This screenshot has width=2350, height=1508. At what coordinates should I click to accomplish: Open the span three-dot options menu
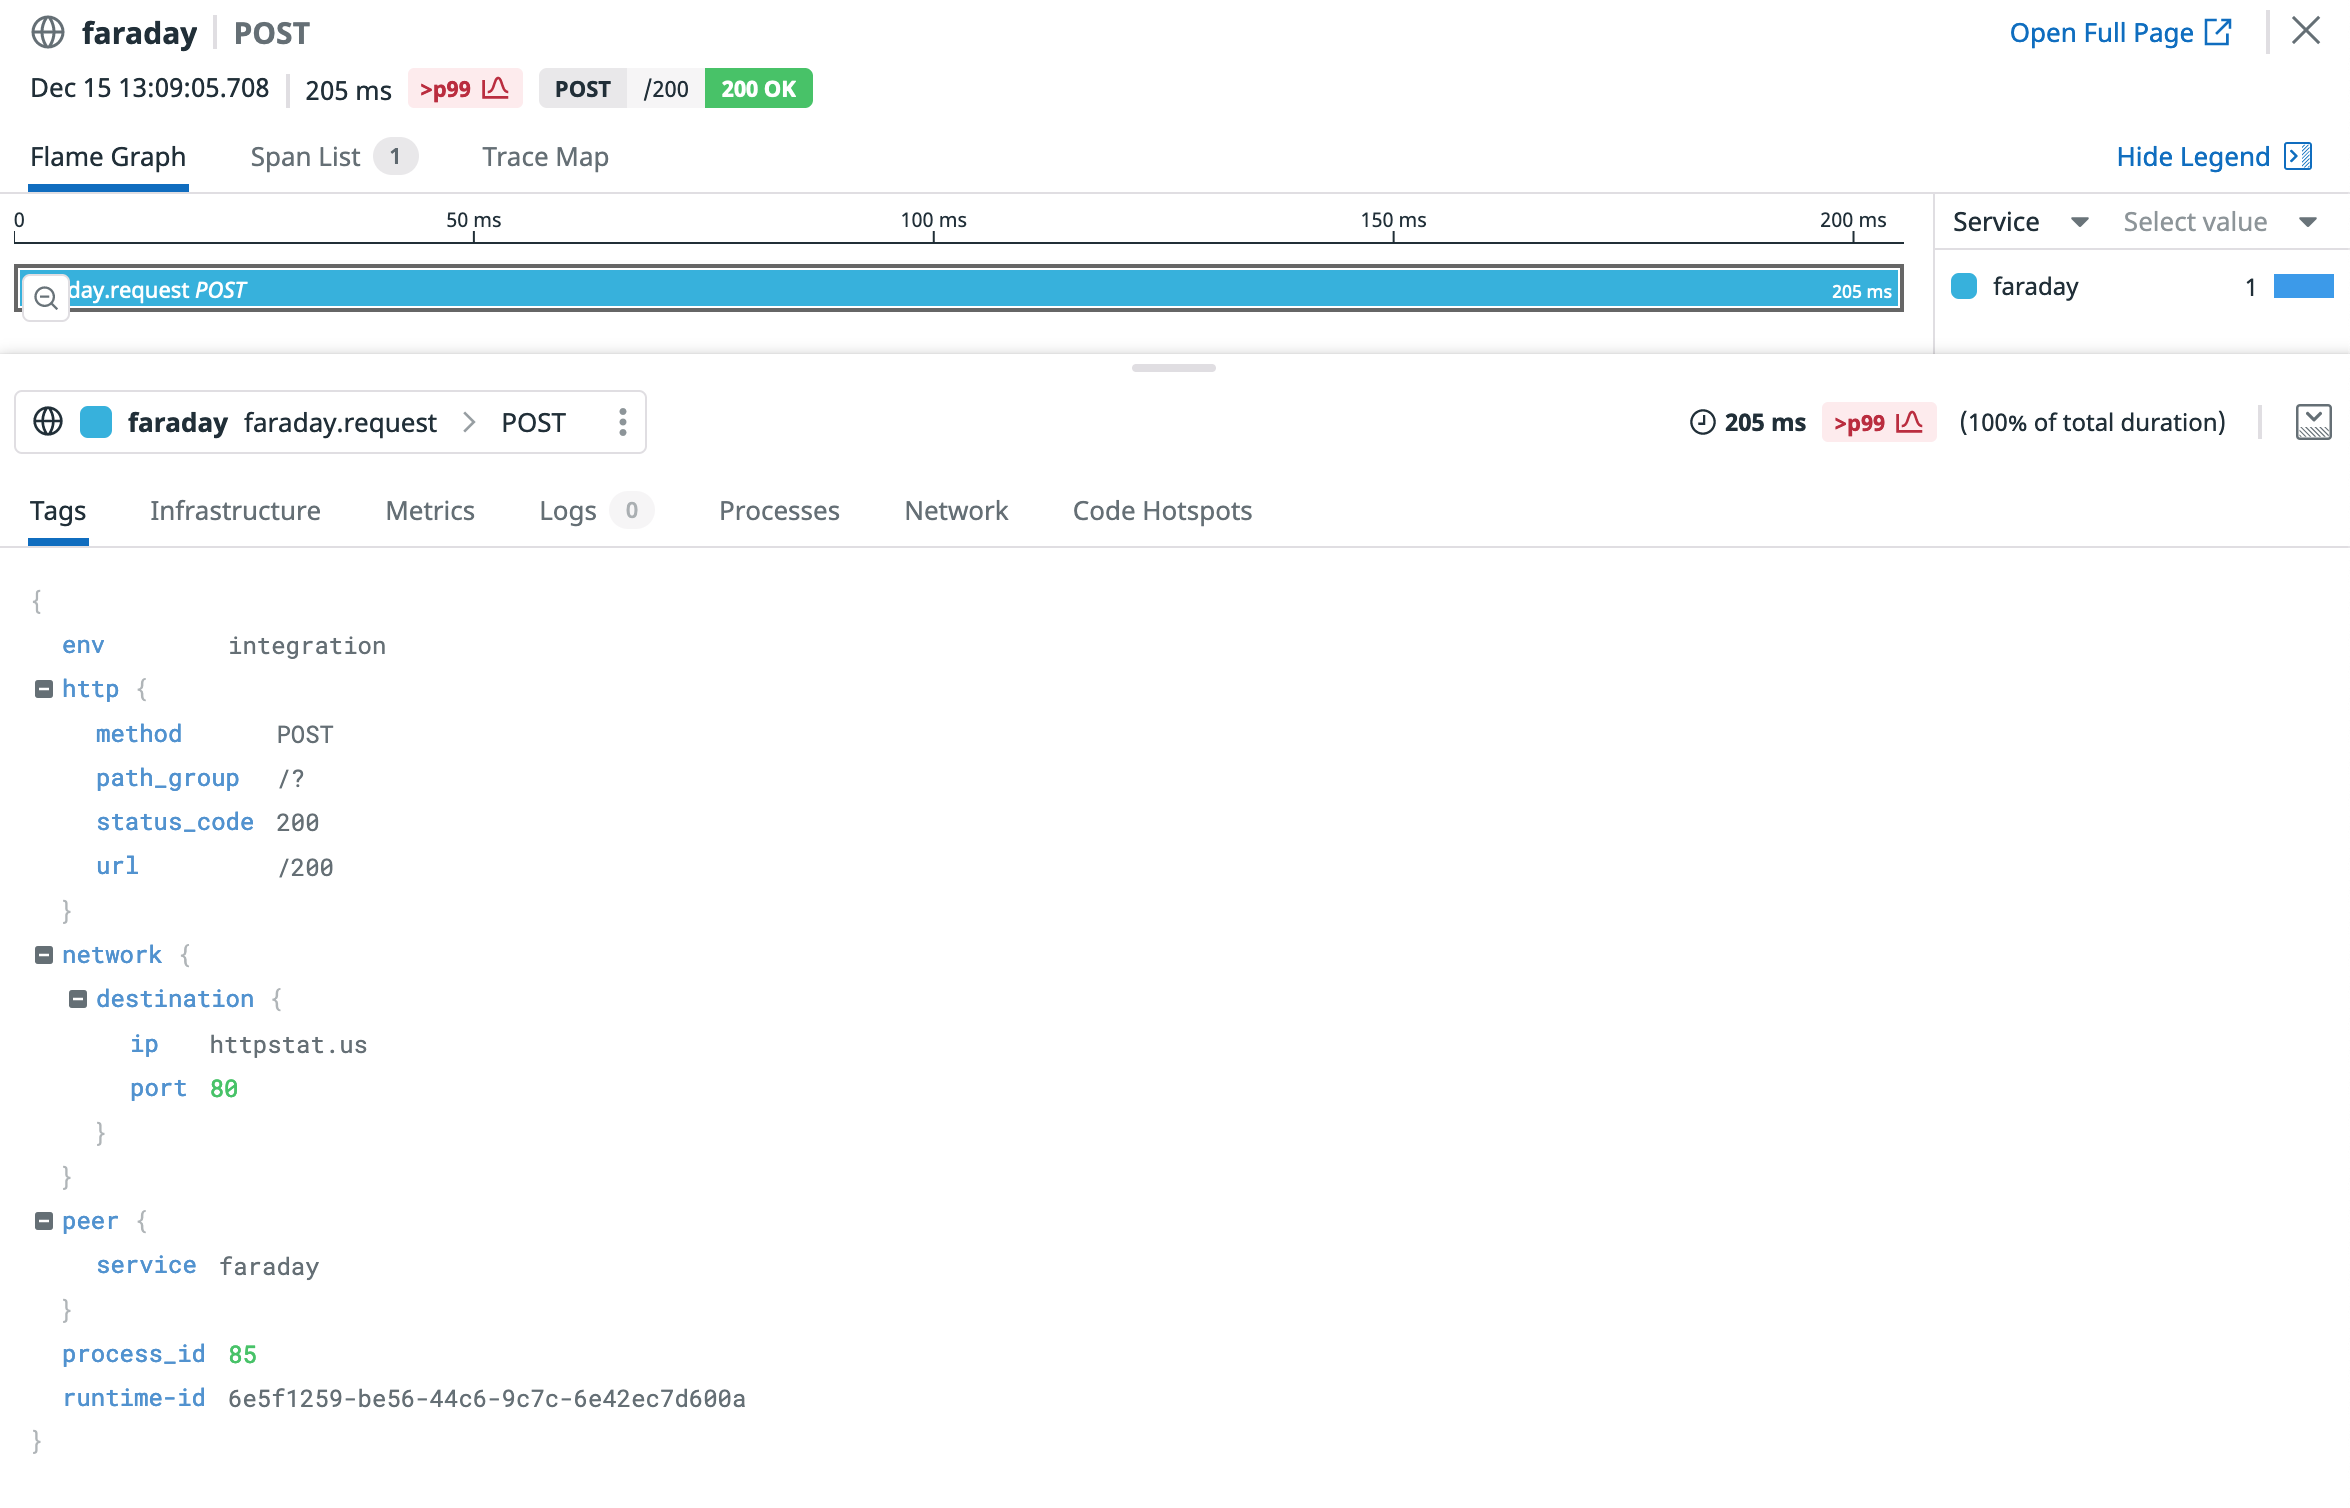[622, 422]
